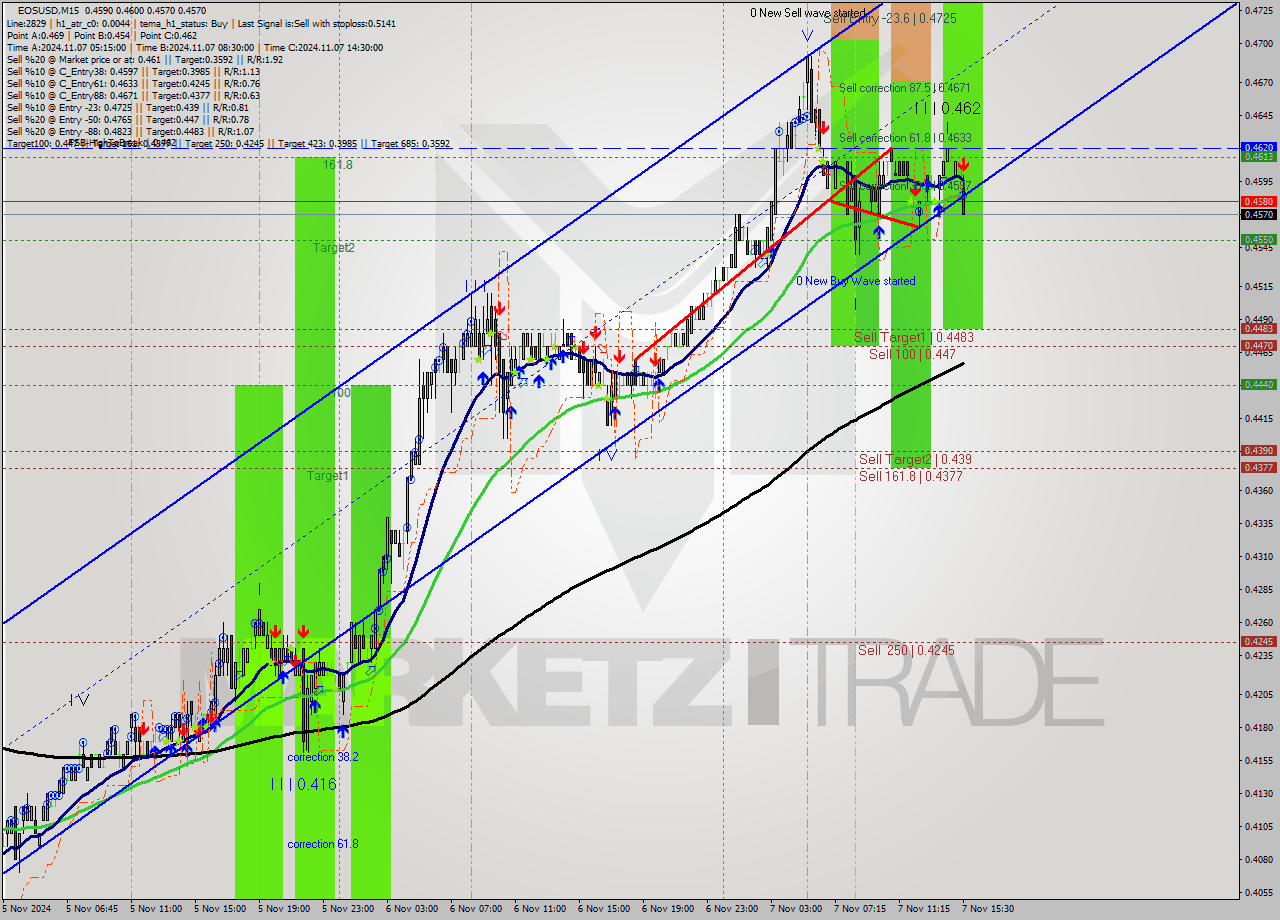
Task: Click 'Sell correction 87.5 | 0.4671' label
Action: pos(905,88)
